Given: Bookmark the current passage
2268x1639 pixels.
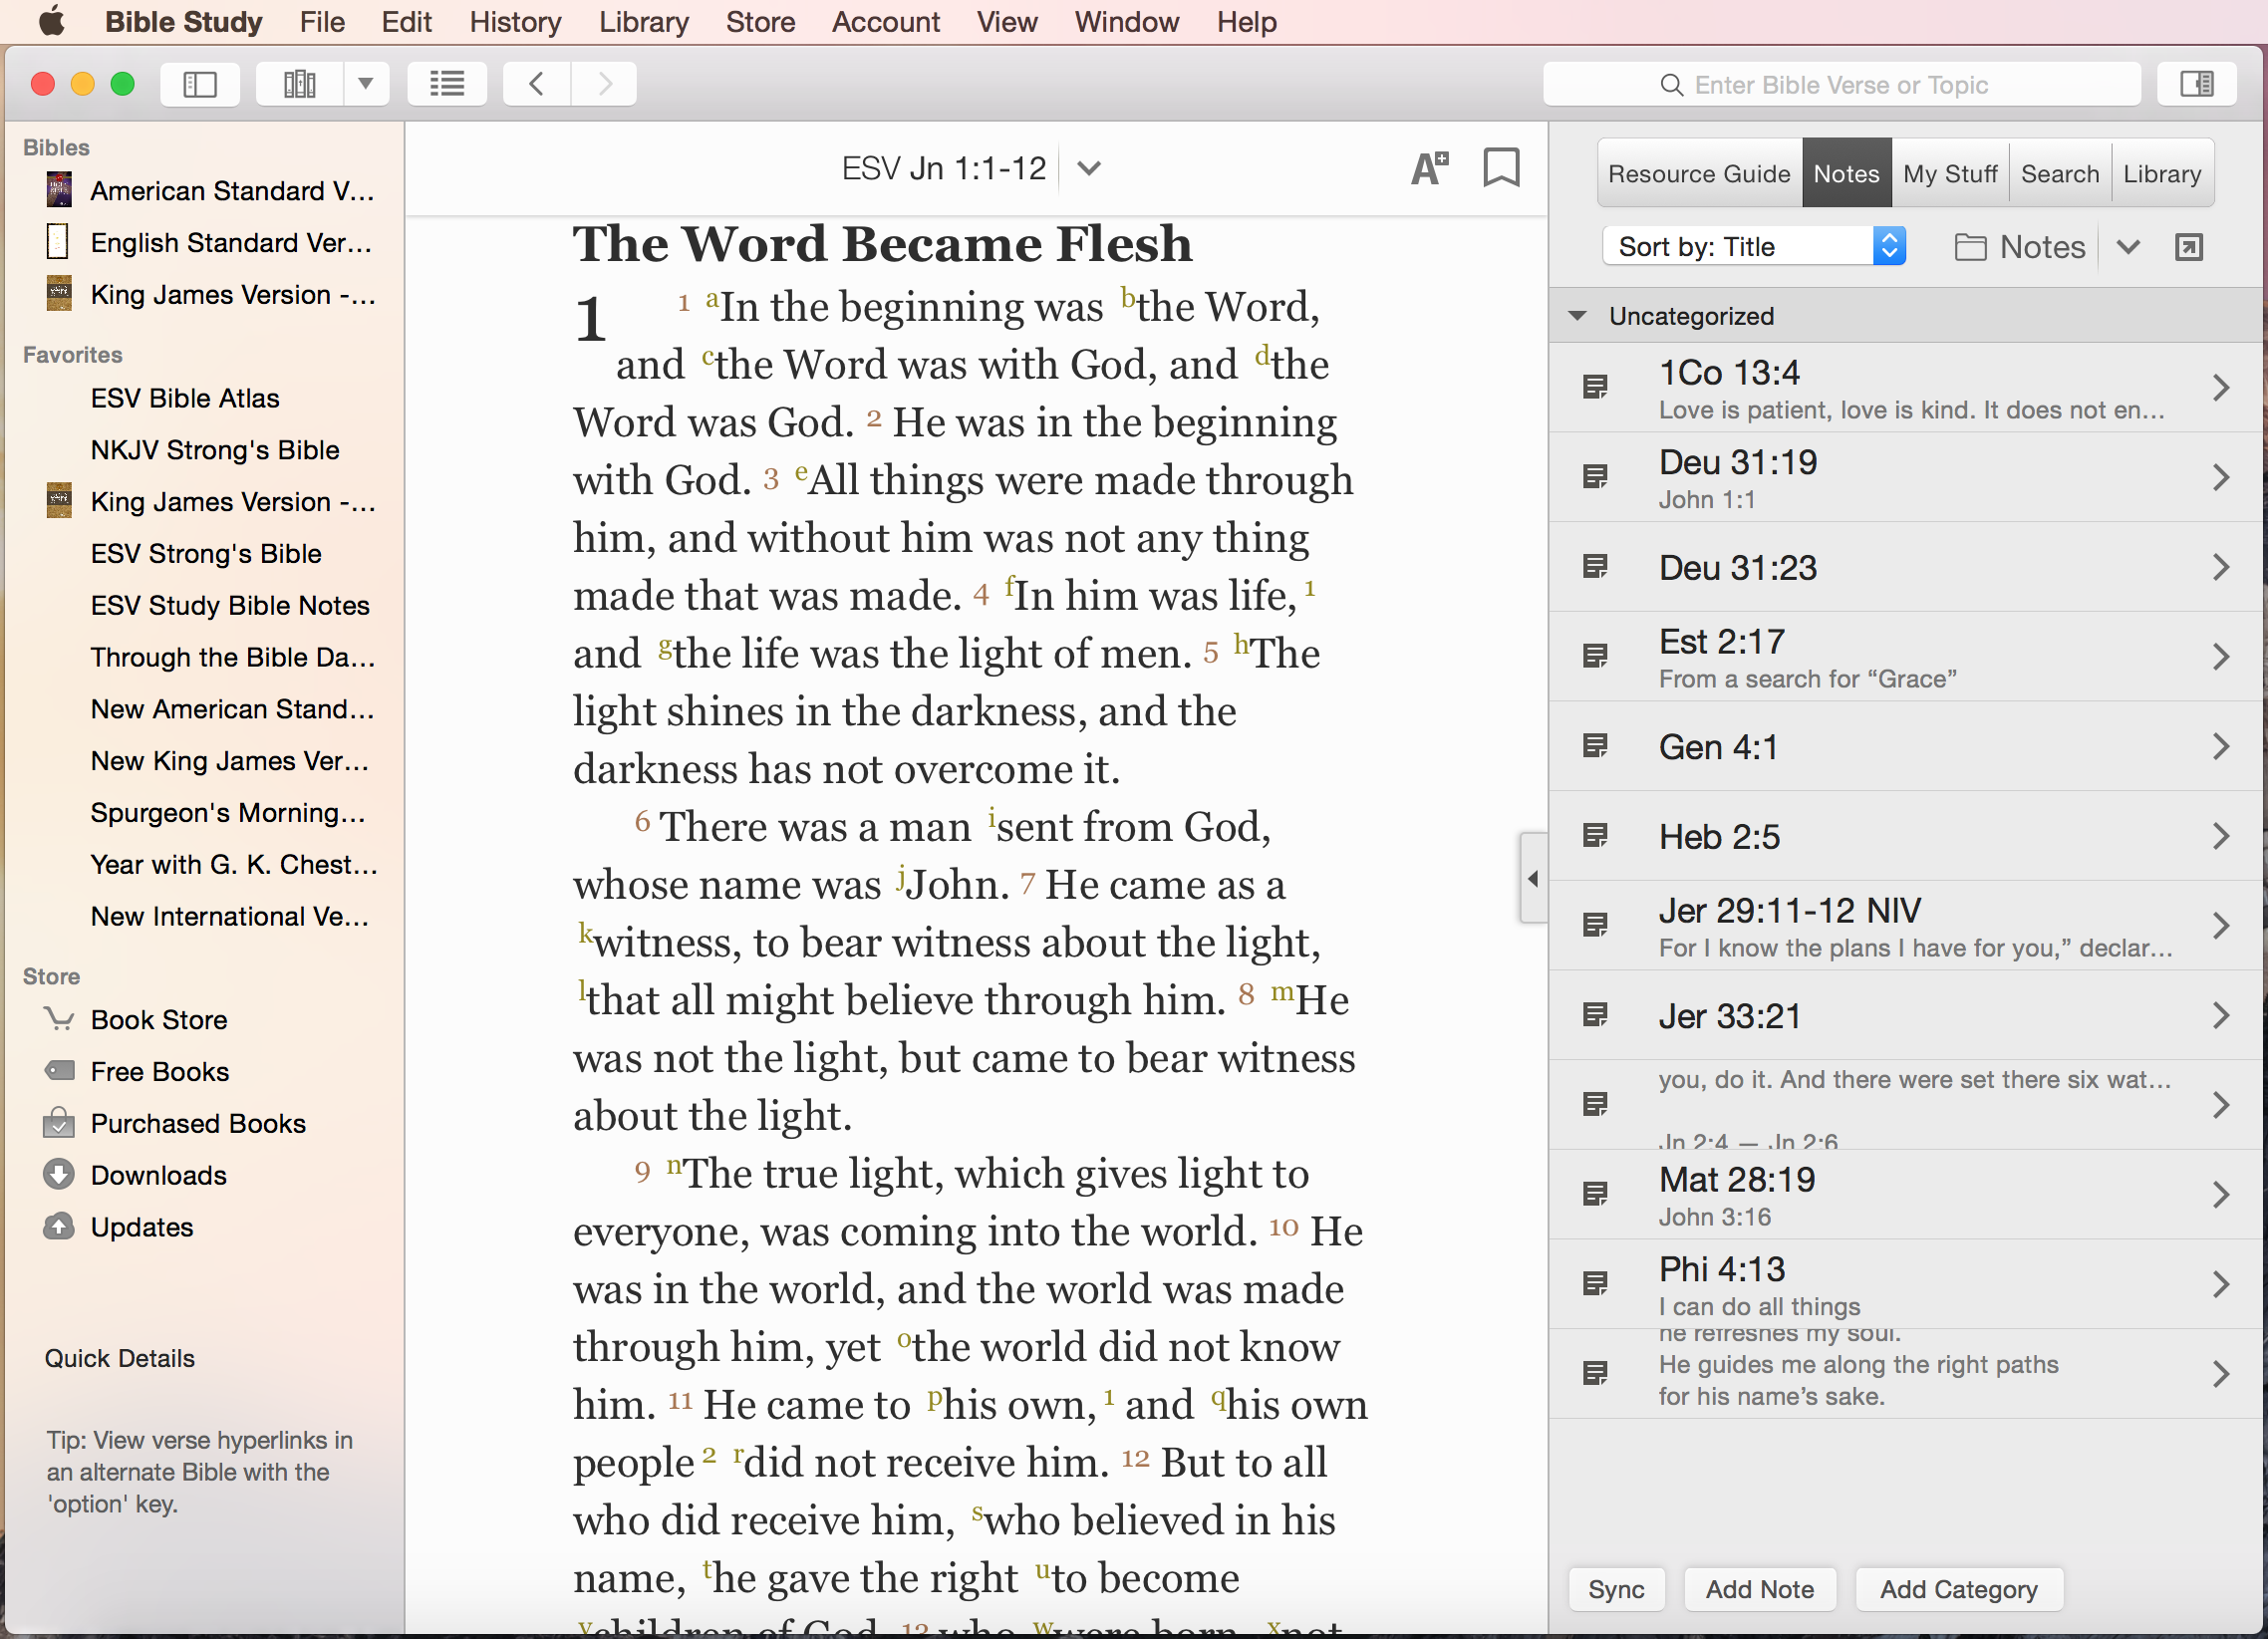Looking at the screenshot, I should 1500,168.
